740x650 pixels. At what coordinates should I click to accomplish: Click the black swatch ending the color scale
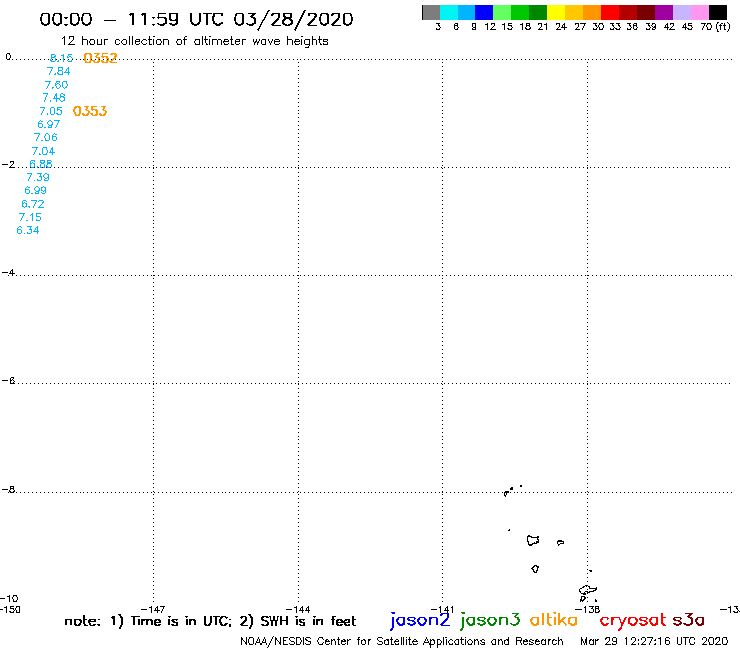[718, 12]
